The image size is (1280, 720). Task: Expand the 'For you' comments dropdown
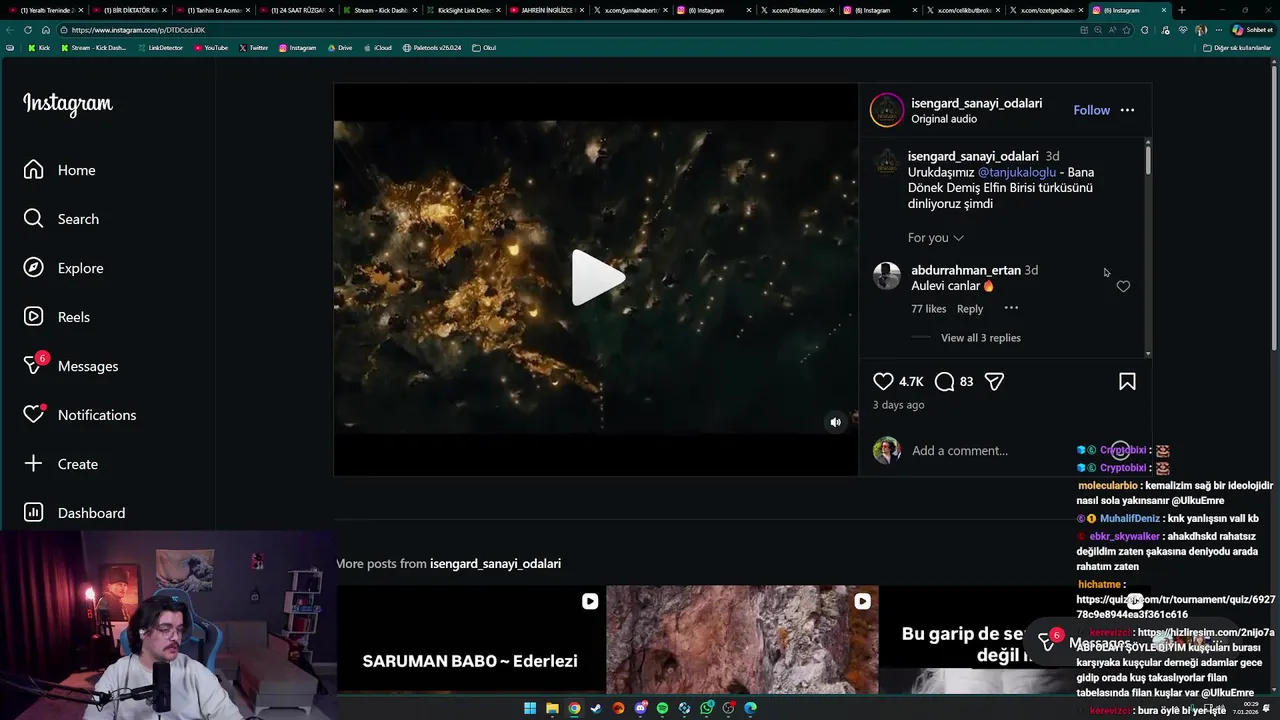[936, 237]
